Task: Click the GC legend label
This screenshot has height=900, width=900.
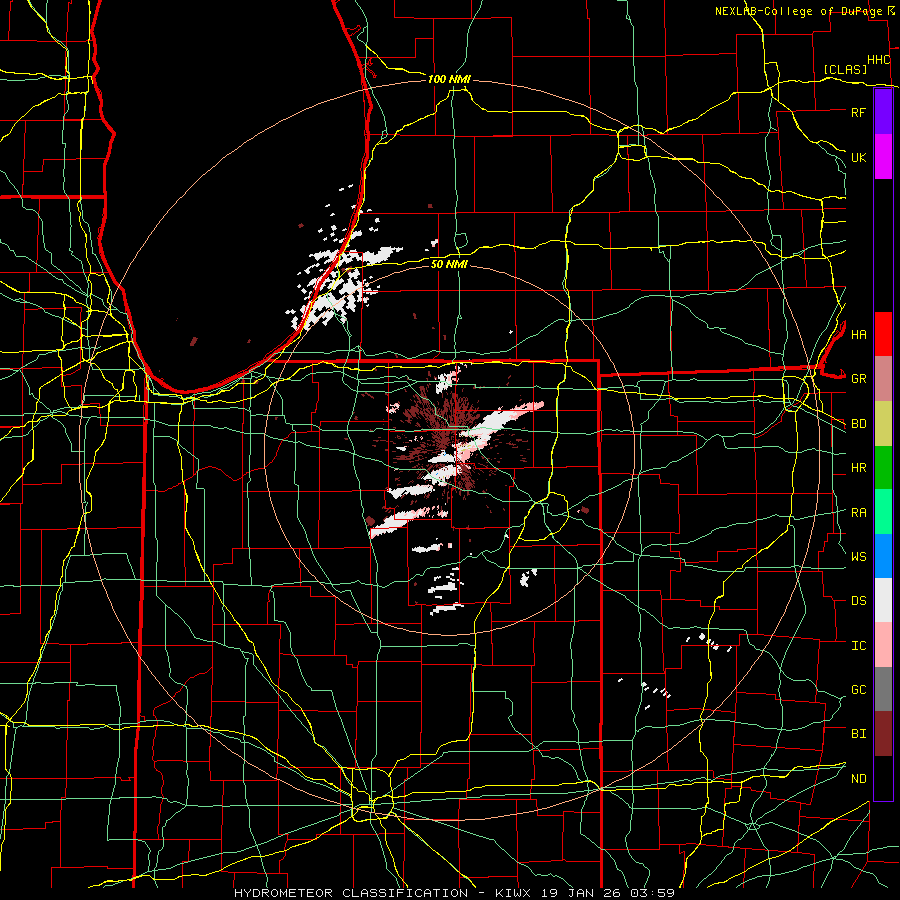Action: pyautogui.click(x=858, y=690)
